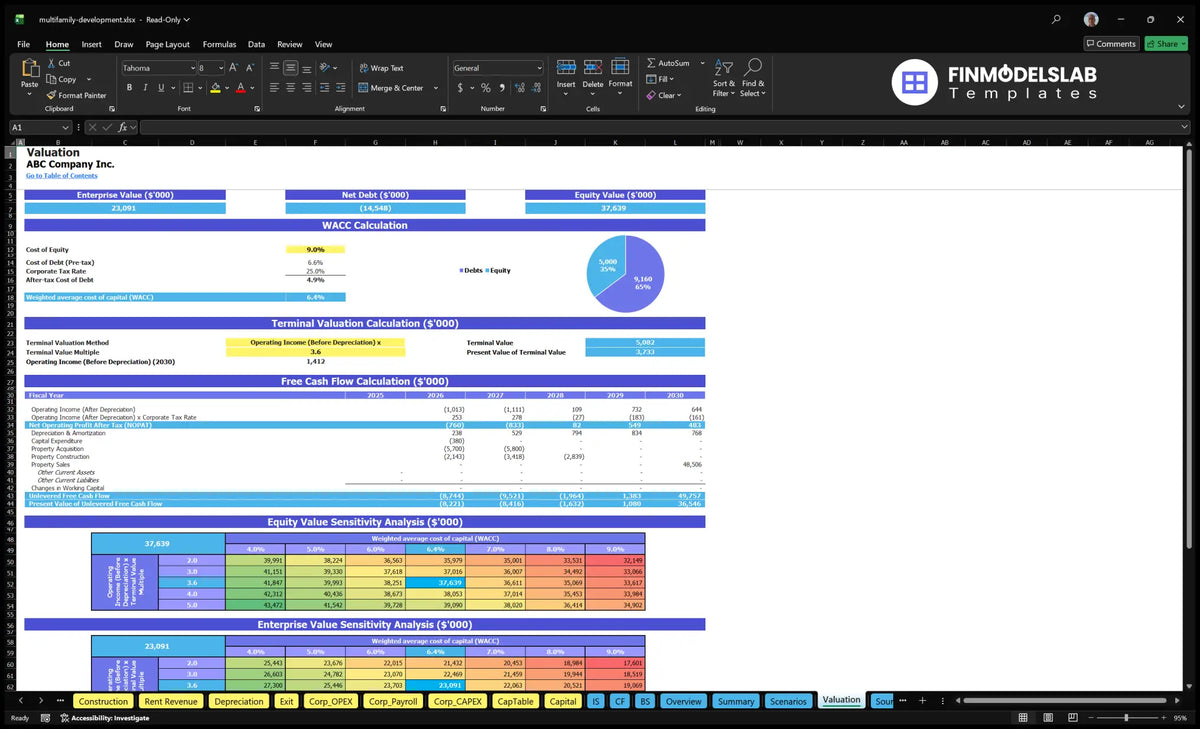1200x729 pixels.
Task: Click the Sort & Filter icon
Action: [724, 67]
